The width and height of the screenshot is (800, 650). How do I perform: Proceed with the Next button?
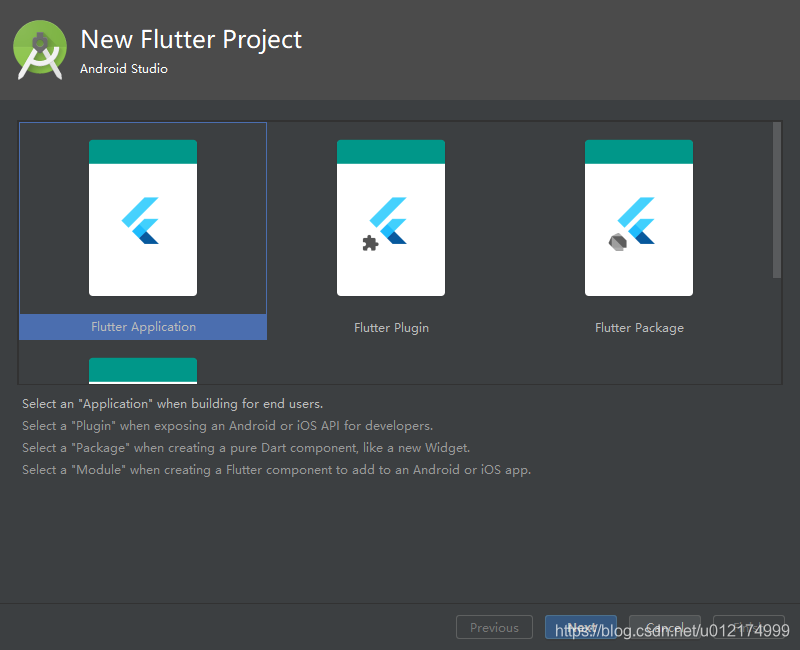pos(581,627)
